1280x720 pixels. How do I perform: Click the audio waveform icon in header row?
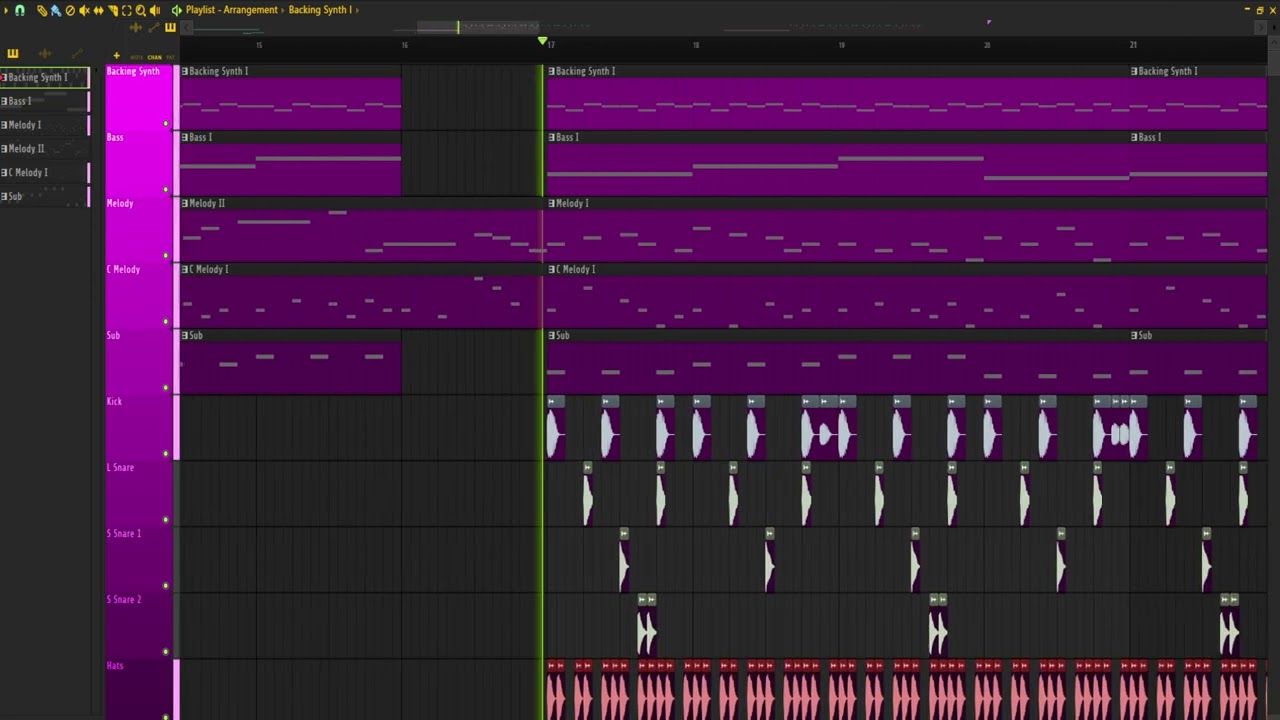click(x=136, y=28)
